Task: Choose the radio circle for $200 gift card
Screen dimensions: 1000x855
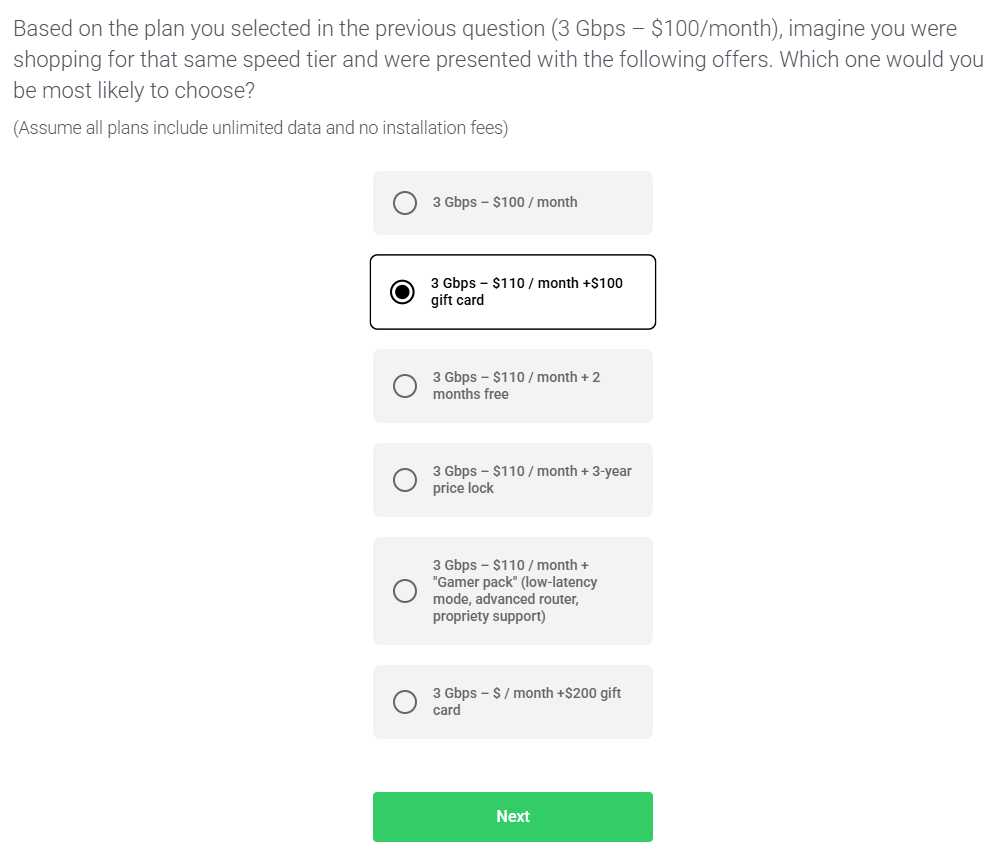Action: tap(404, 702)
